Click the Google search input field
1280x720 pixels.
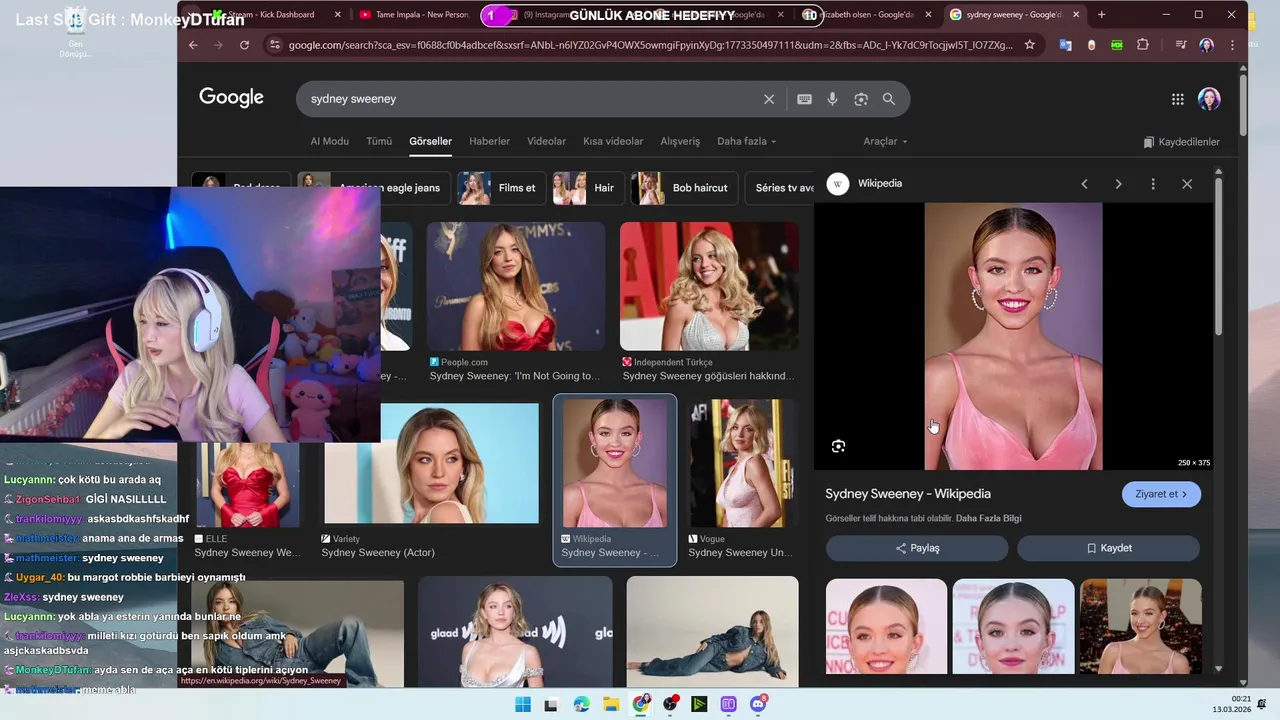point(530,99)
